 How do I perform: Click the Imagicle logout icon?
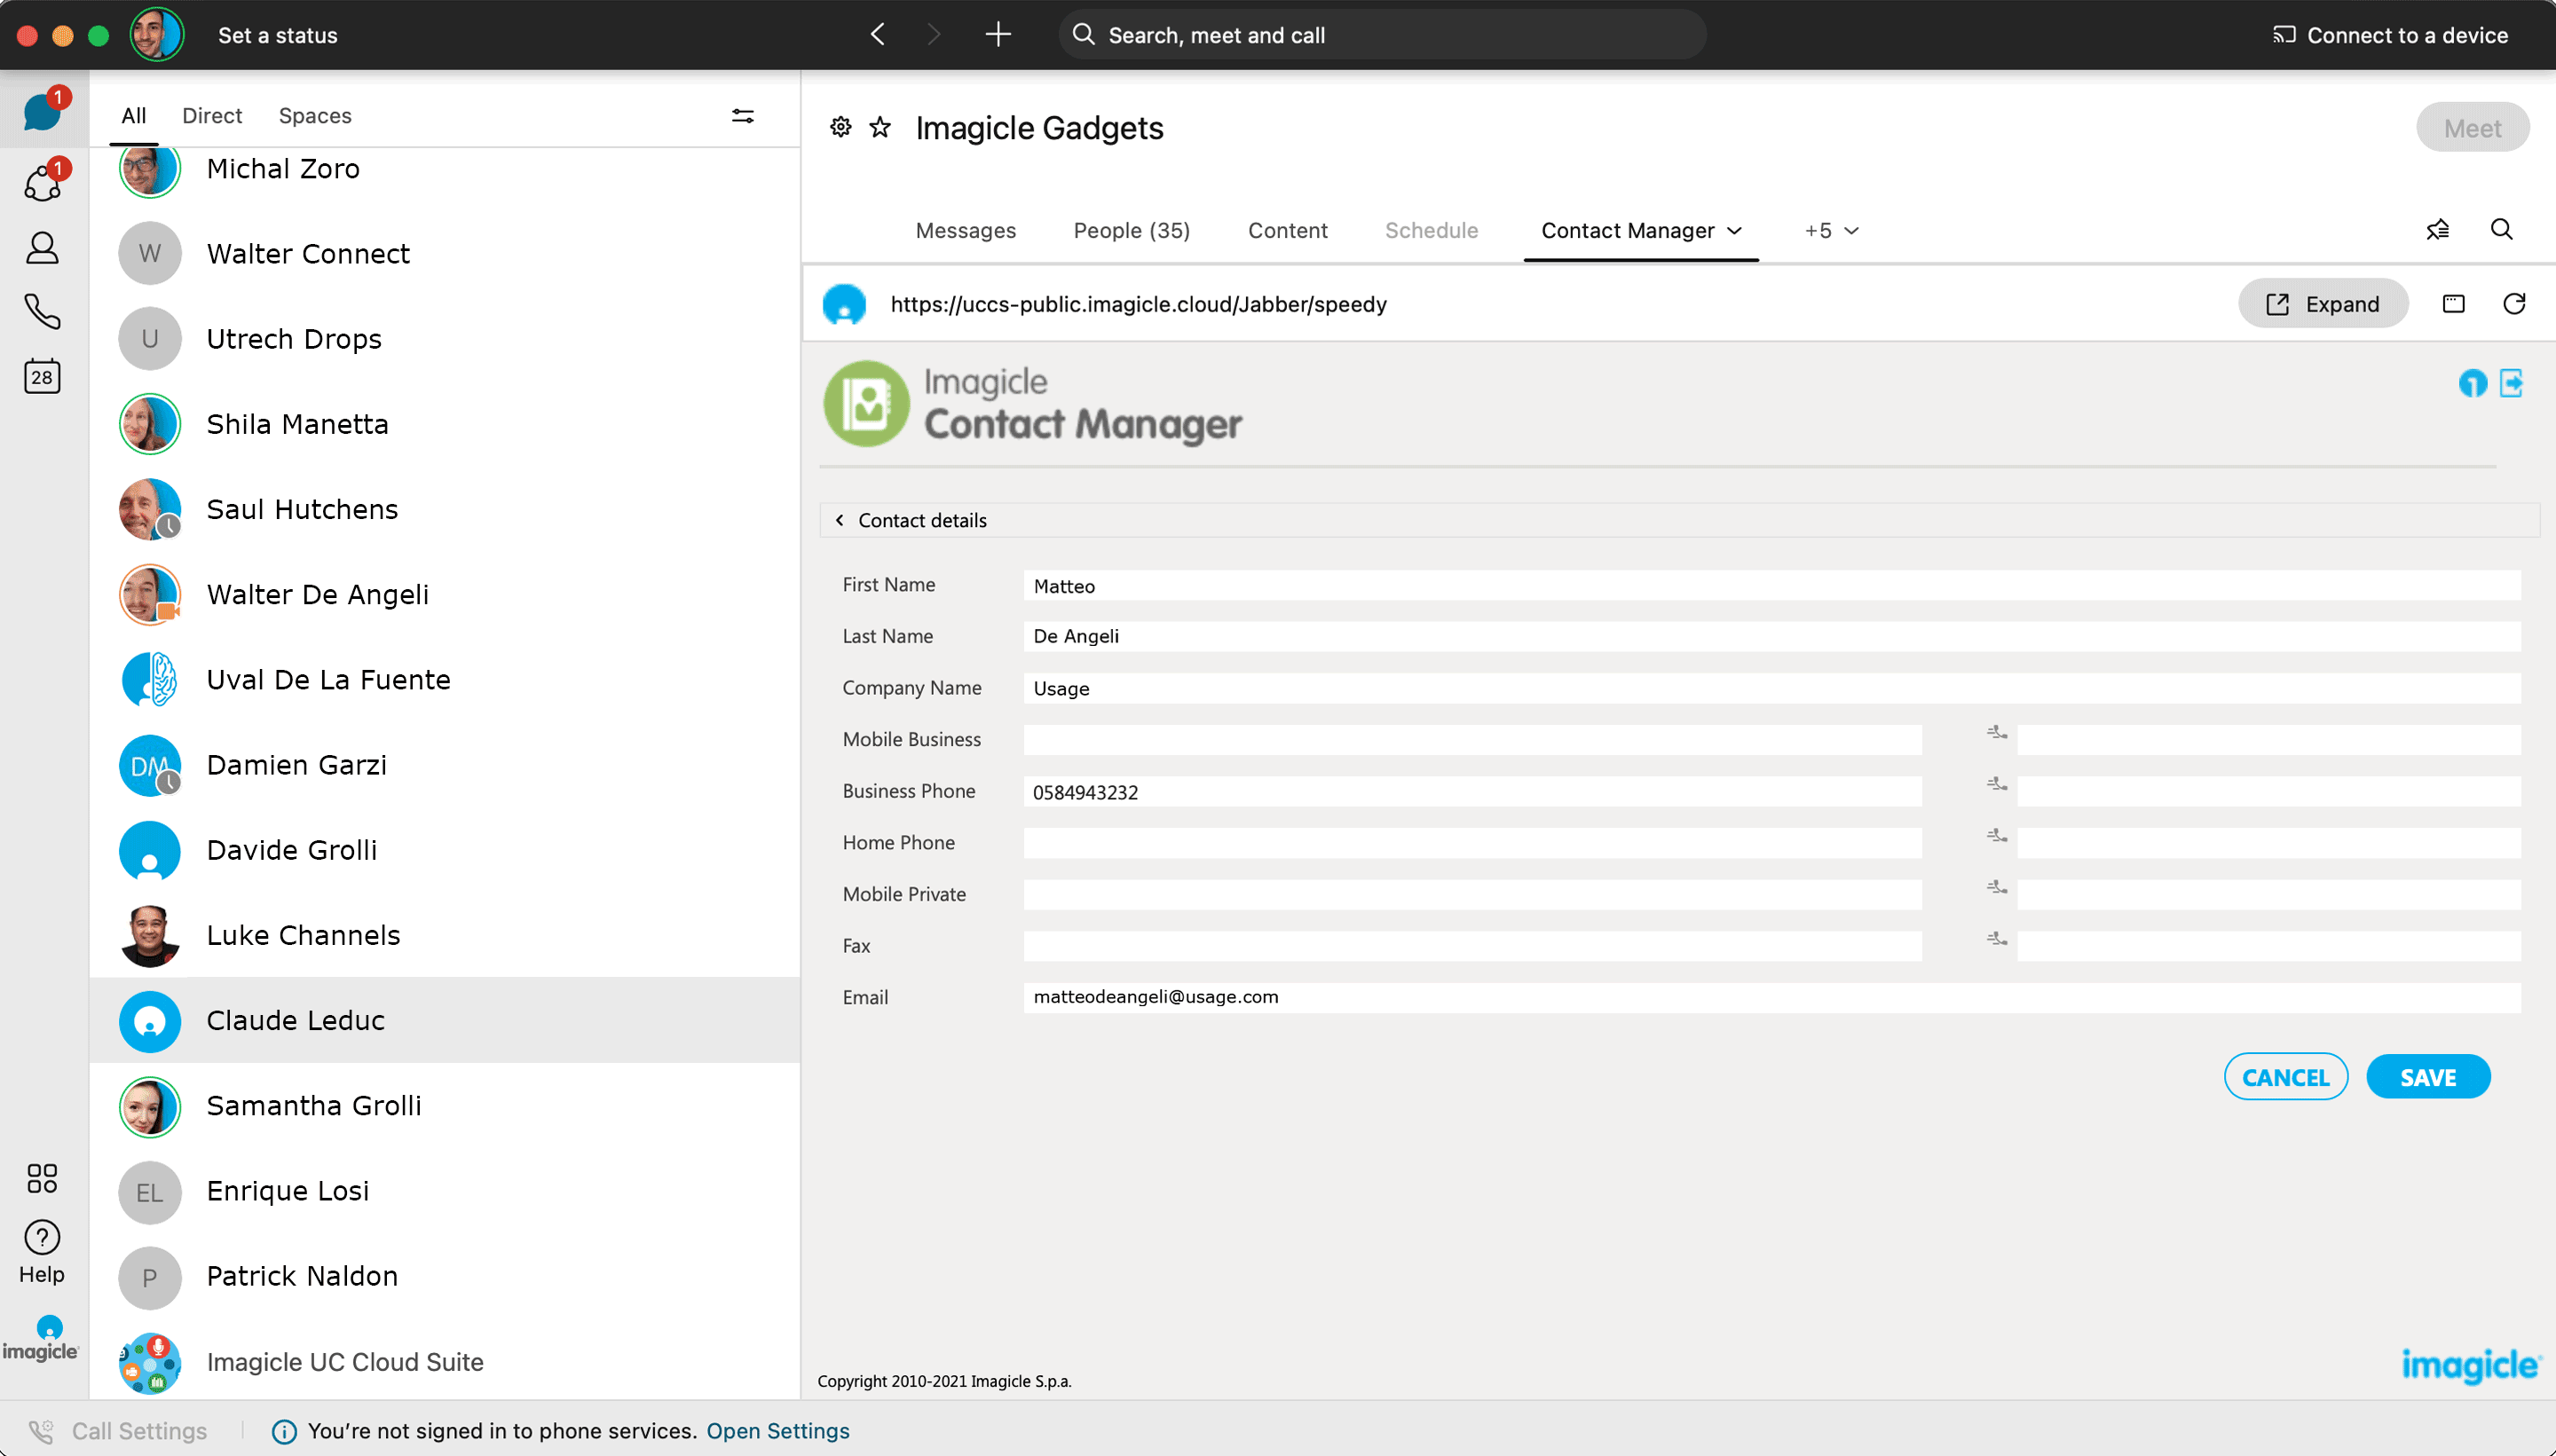(x=2511, y=383)
